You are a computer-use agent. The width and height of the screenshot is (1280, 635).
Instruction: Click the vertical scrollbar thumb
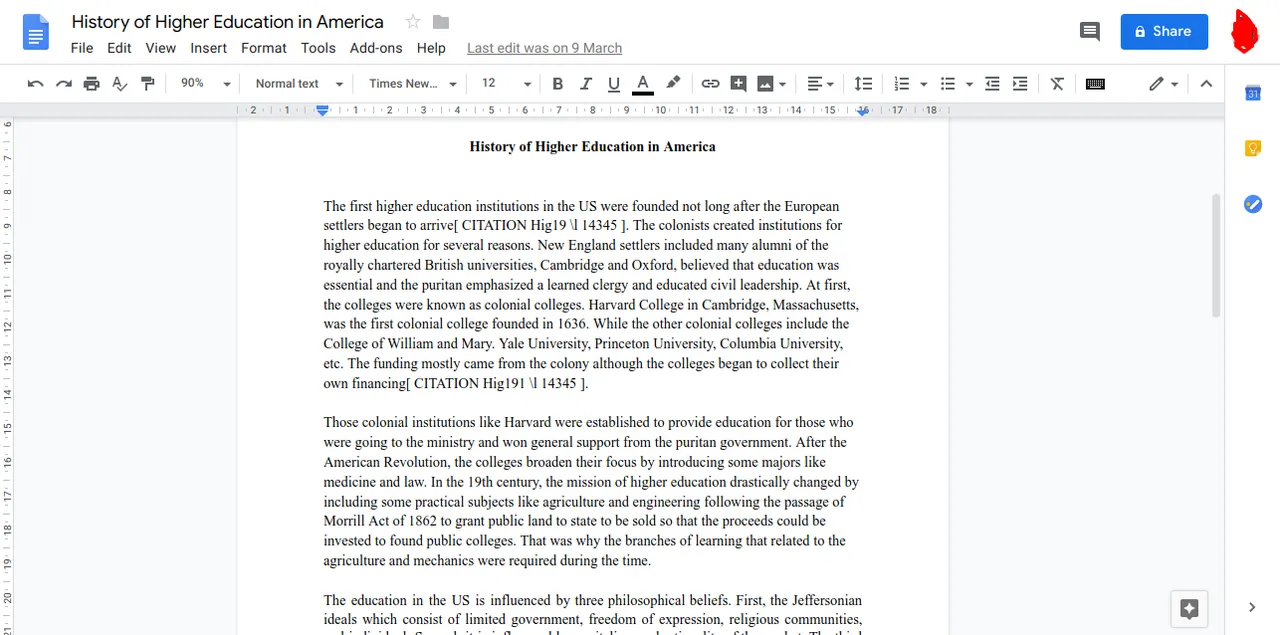1216,255
